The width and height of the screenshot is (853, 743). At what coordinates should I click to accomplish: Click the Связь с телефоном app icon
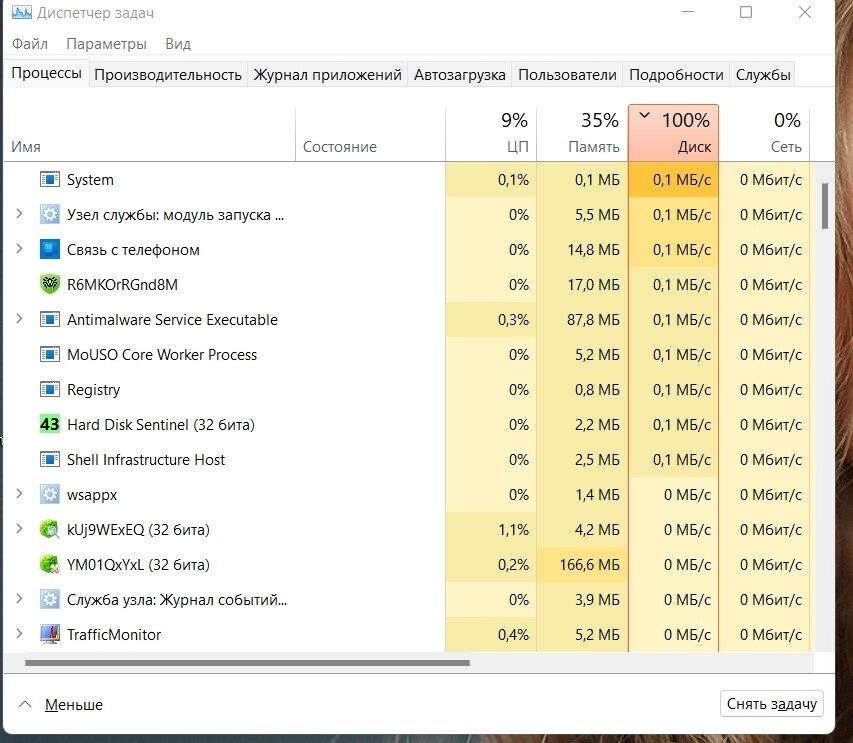tap(50, 250)
